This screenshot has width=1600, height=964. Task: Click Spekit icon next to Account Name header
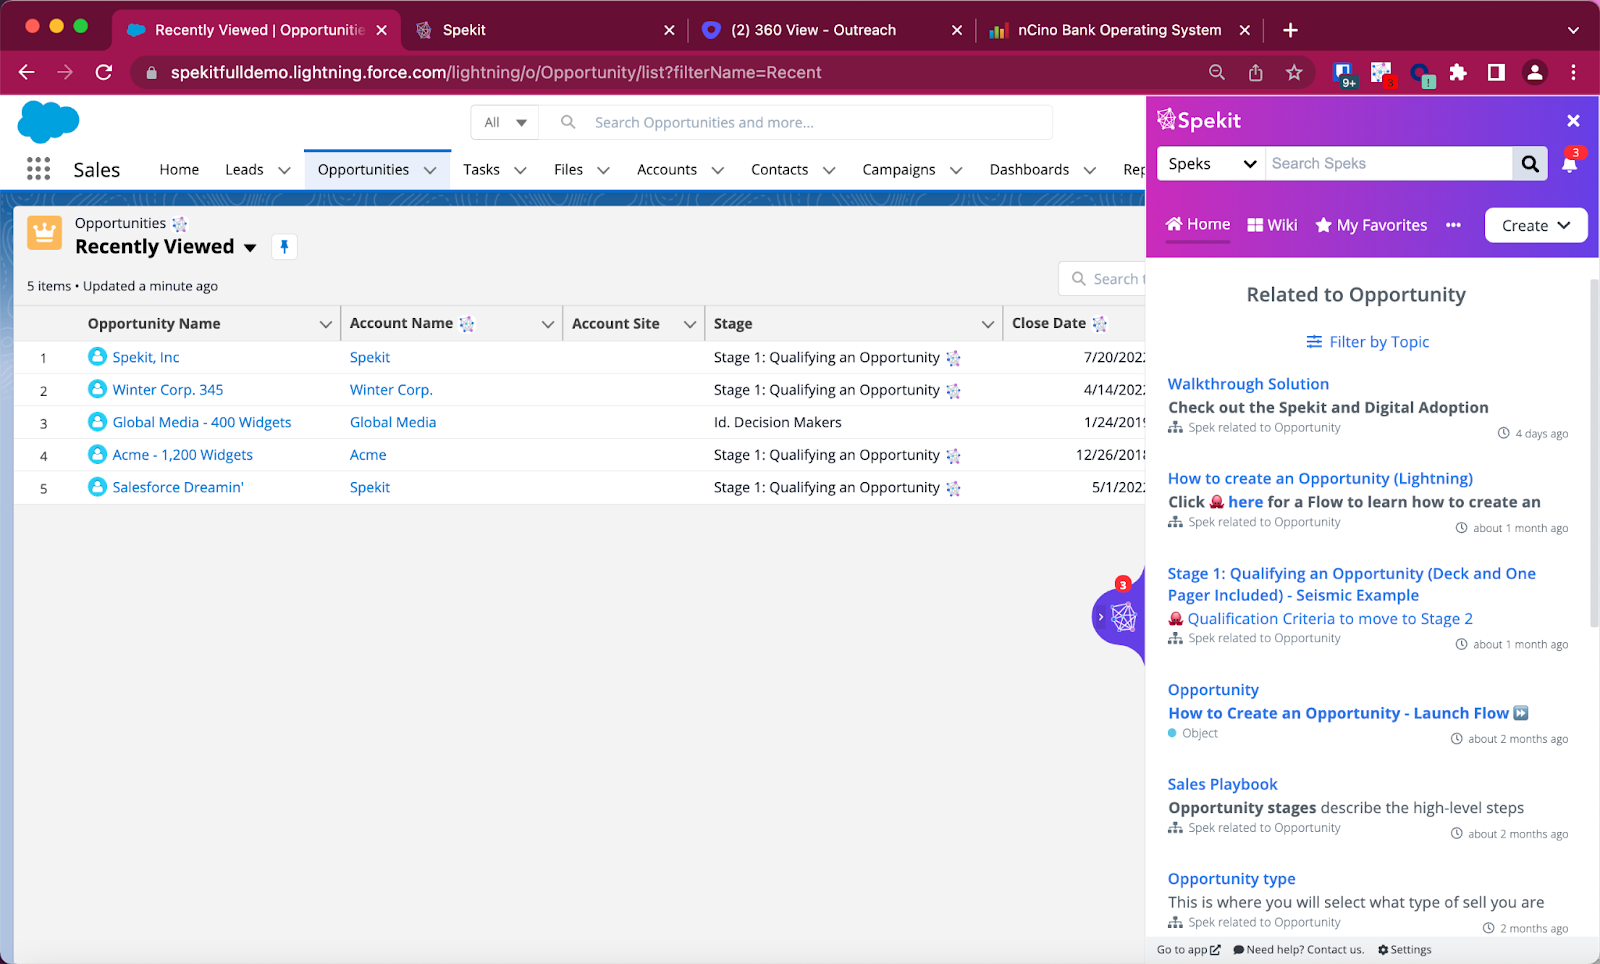click(x=467, y=324)
